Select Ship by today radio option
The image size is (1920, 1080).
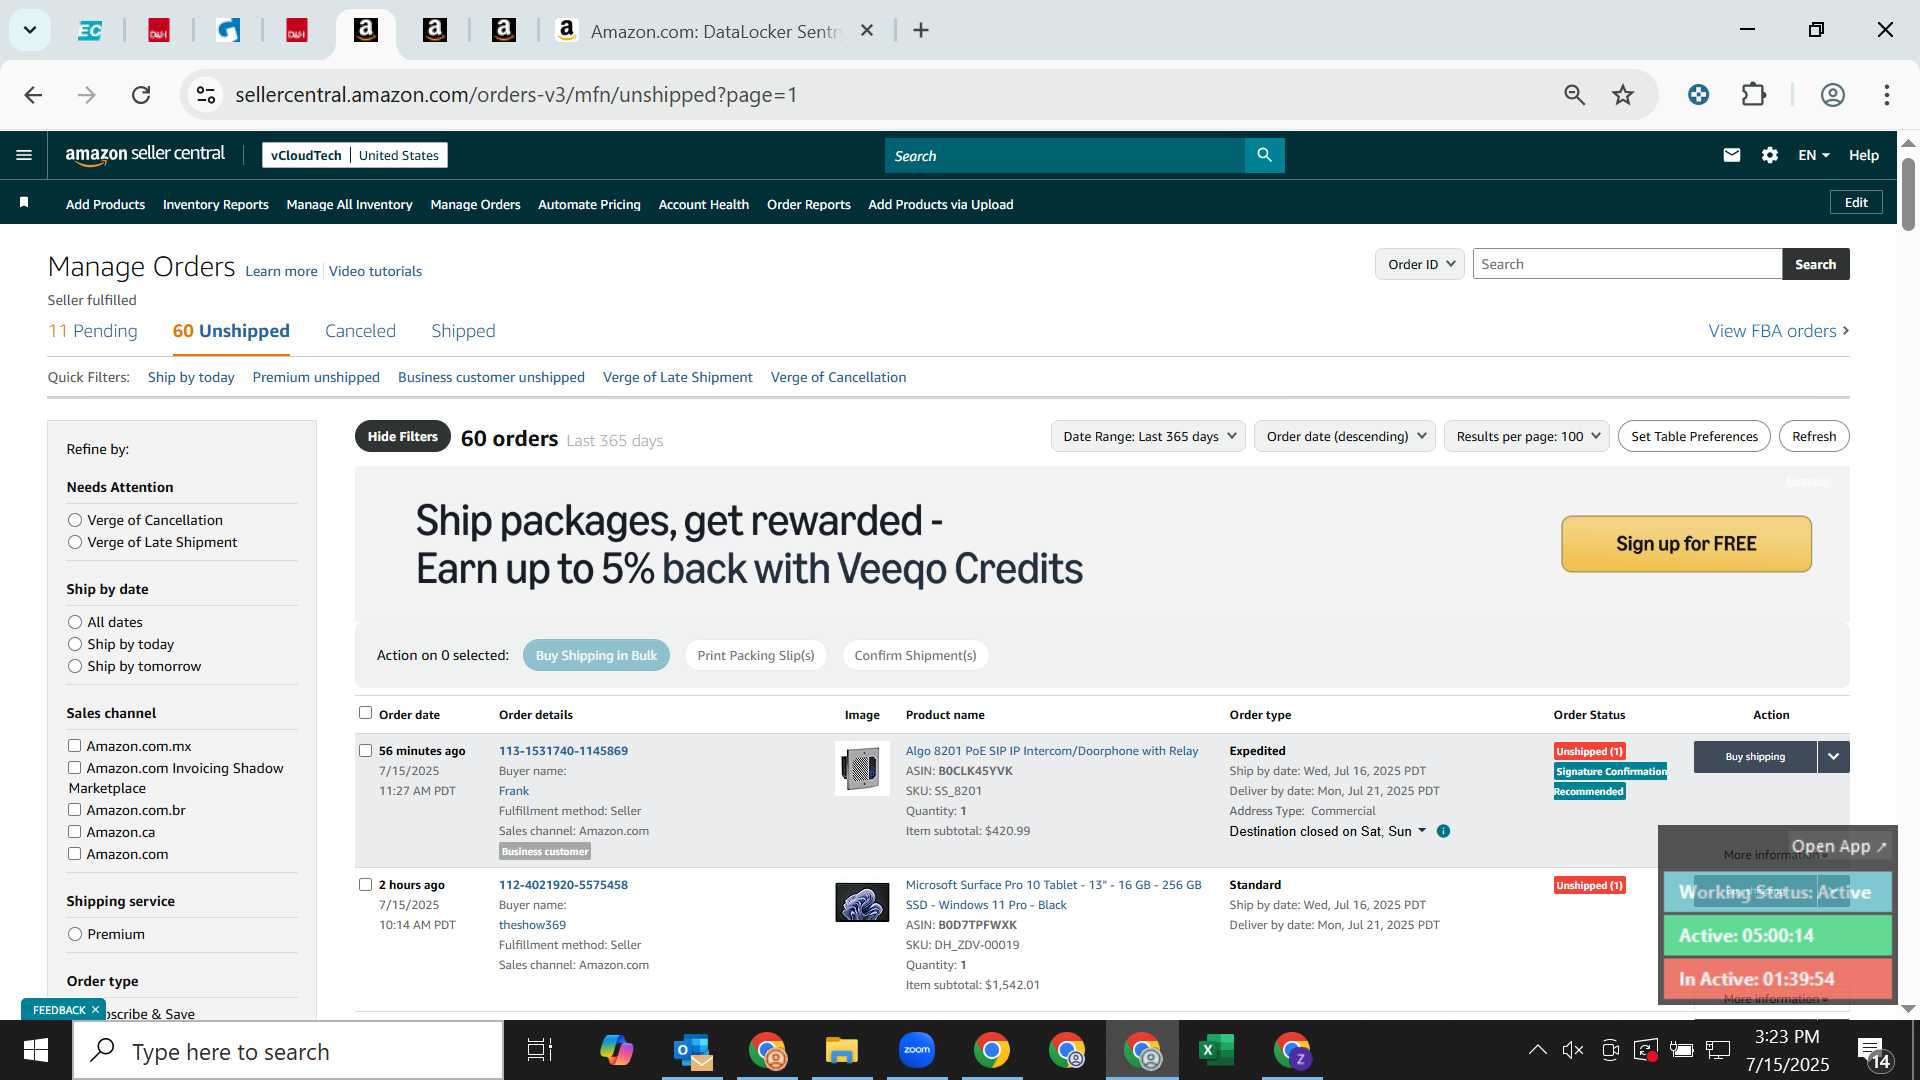(x=75, y=644)
